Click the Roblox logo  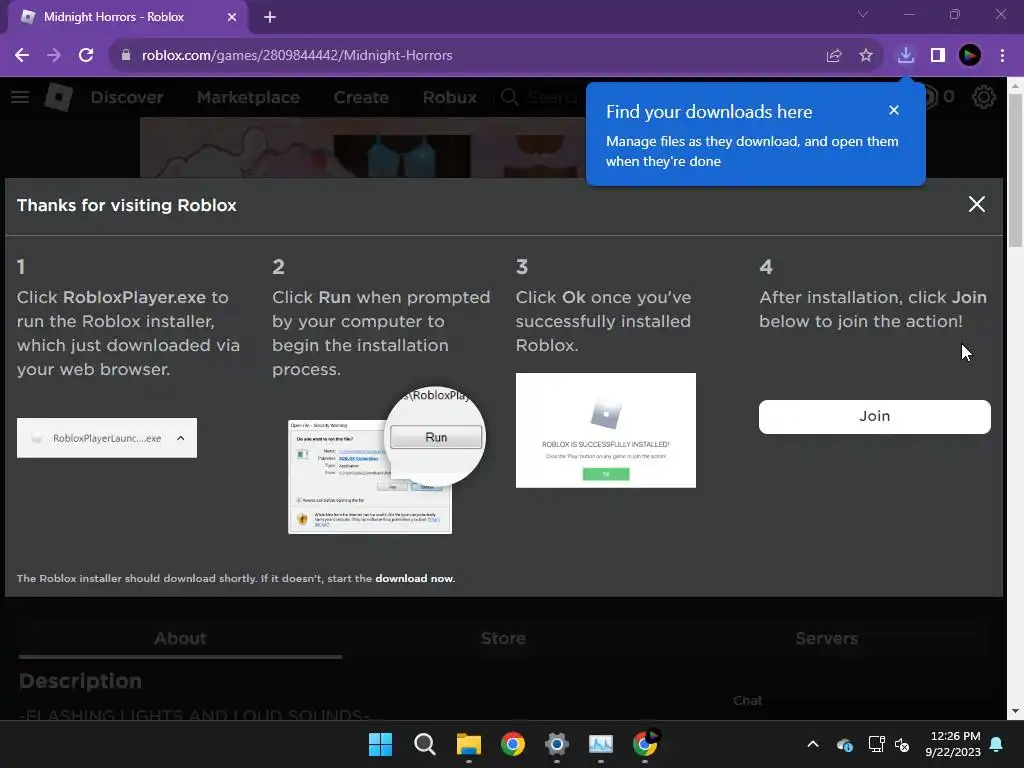click(x=59, y=97)
